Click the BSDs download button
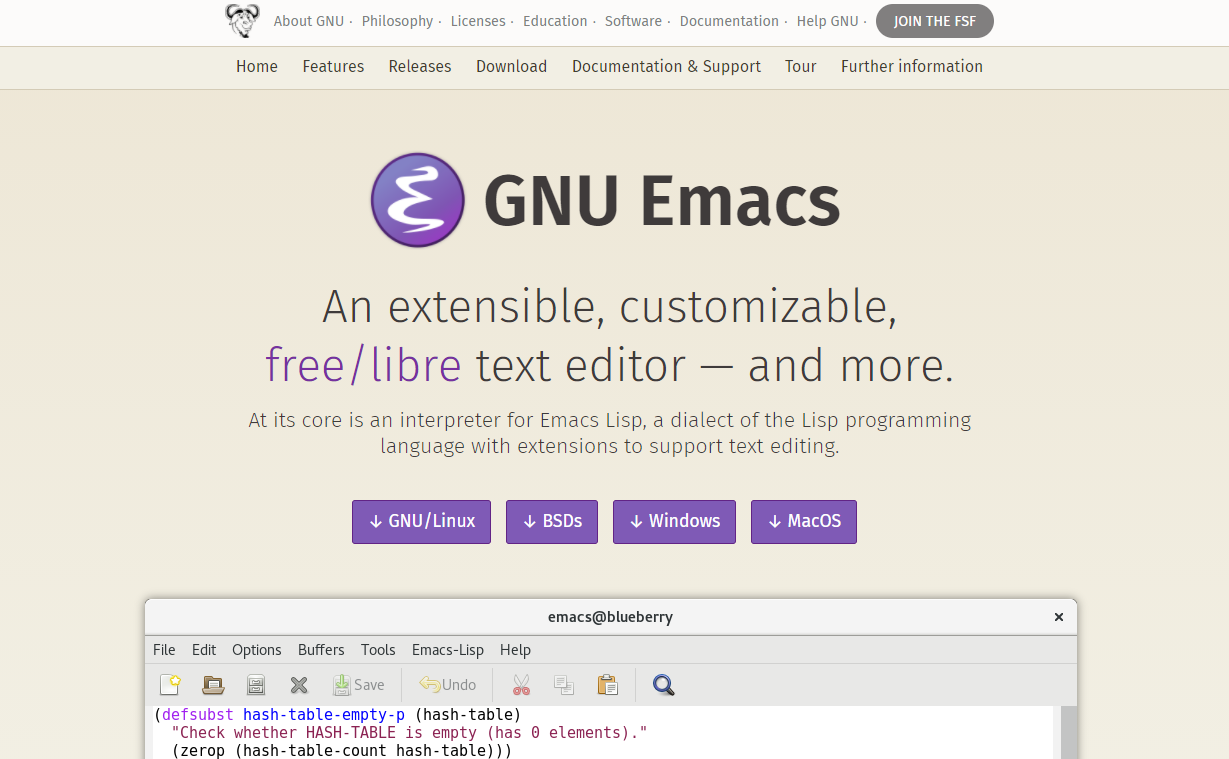Image resolution: width=1229 pixels, height=759 pixels. [x=552, y=522]
